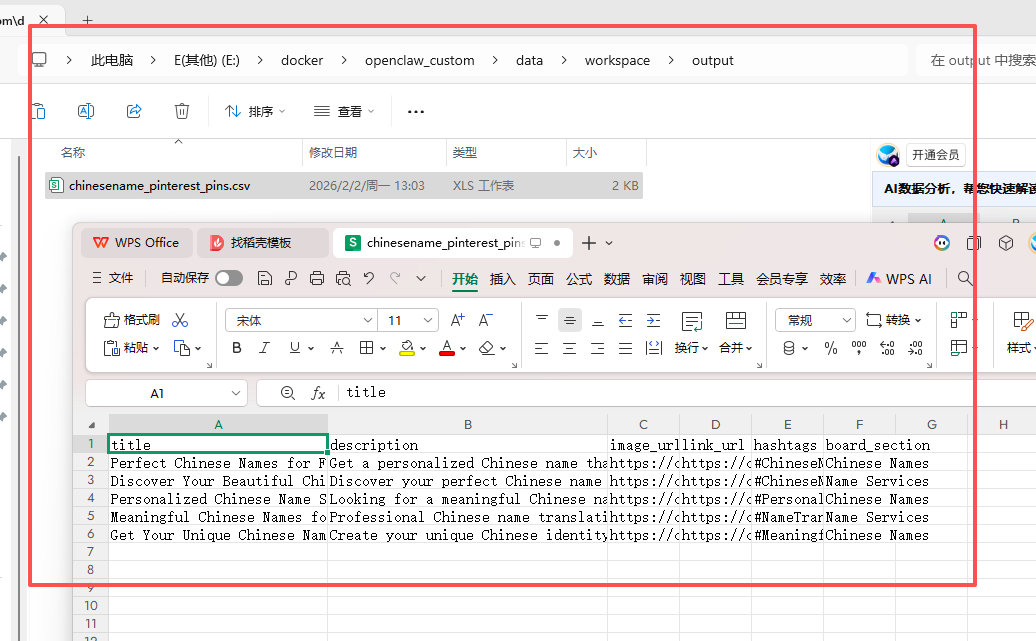This screenshot has height=641, width=1036.
Task: Apply italic formatting with the I icon
Action: [265, 348]
